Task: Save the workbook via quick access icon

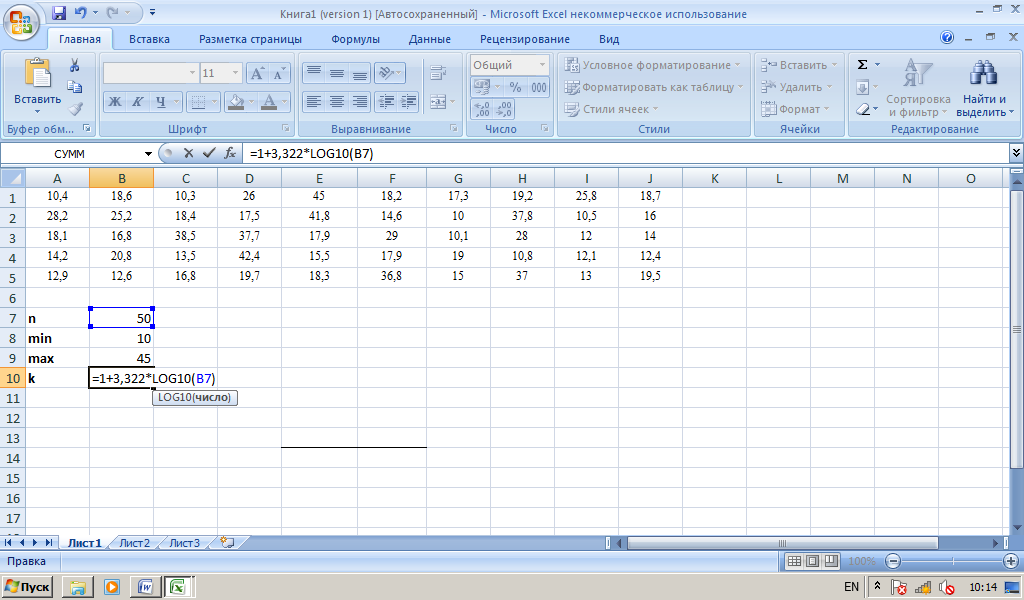Action: 59,13
